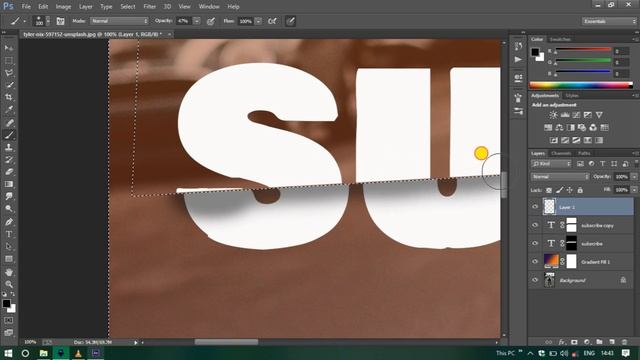Add a layer mask from Layers footer
The width and height of the screenshot is (640, 360).
(574, 342)
